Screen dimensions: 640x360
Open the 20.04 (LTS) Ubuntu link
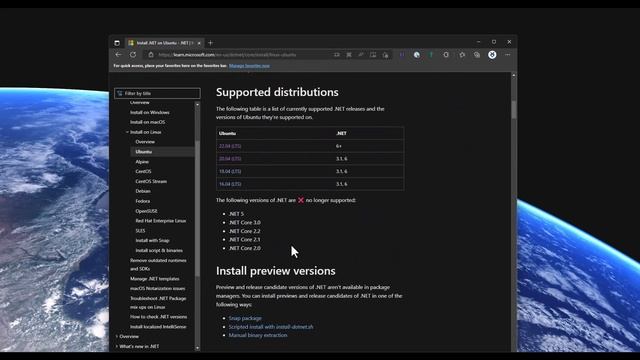click(230, 159)
